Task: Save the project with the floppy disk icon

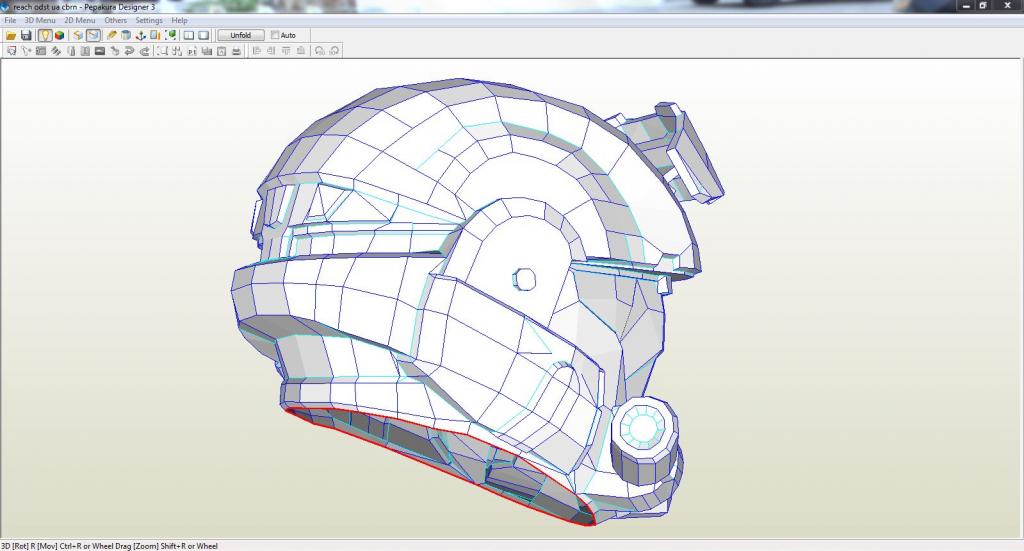Action: (x=26, y=35)
